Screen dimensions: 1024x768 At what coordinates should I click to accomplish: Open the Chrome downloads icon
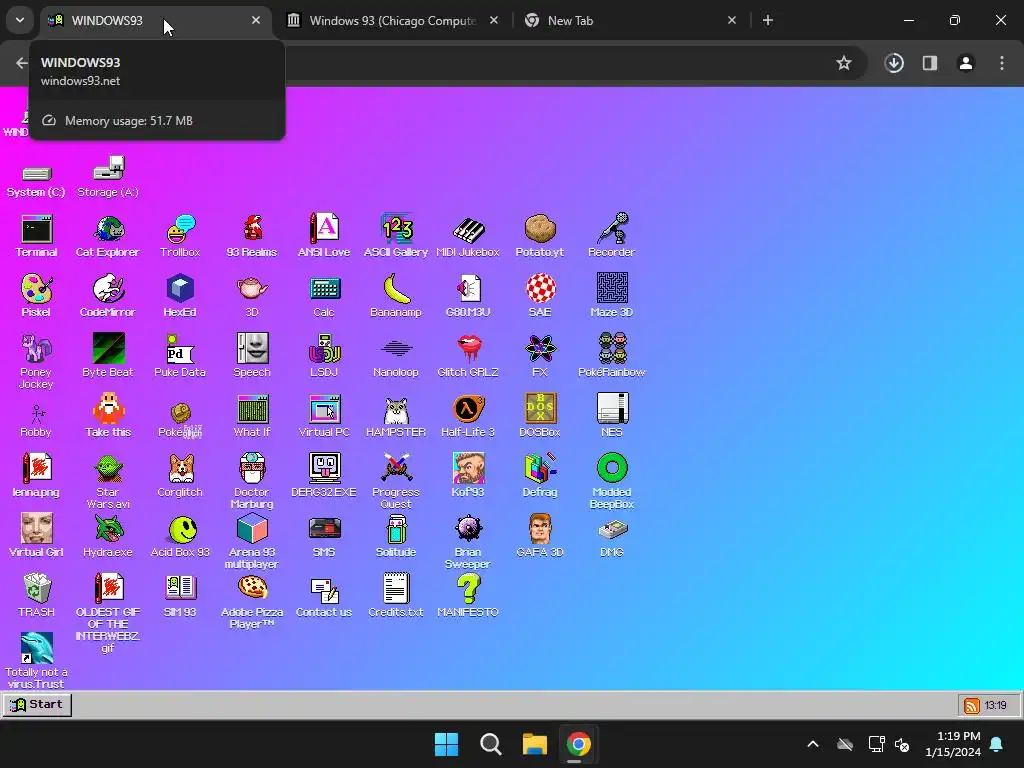tap(894, 63)
